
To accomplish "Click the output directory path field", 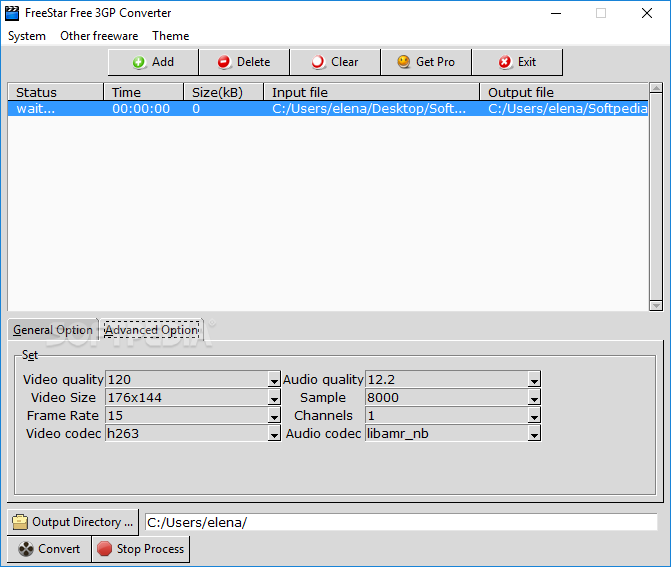I will (401, 522).
